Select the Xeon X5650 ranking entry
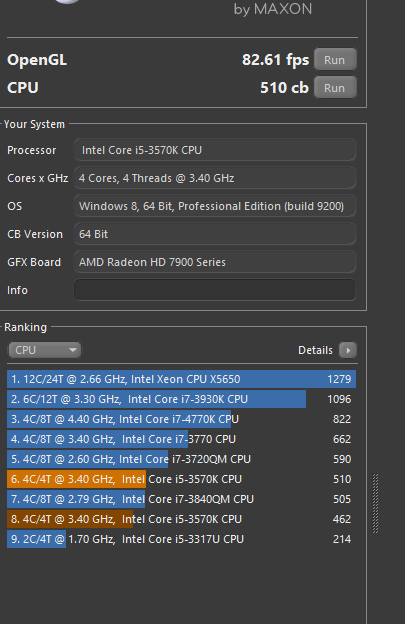The image size is (405, 624). tap(181, 379)
